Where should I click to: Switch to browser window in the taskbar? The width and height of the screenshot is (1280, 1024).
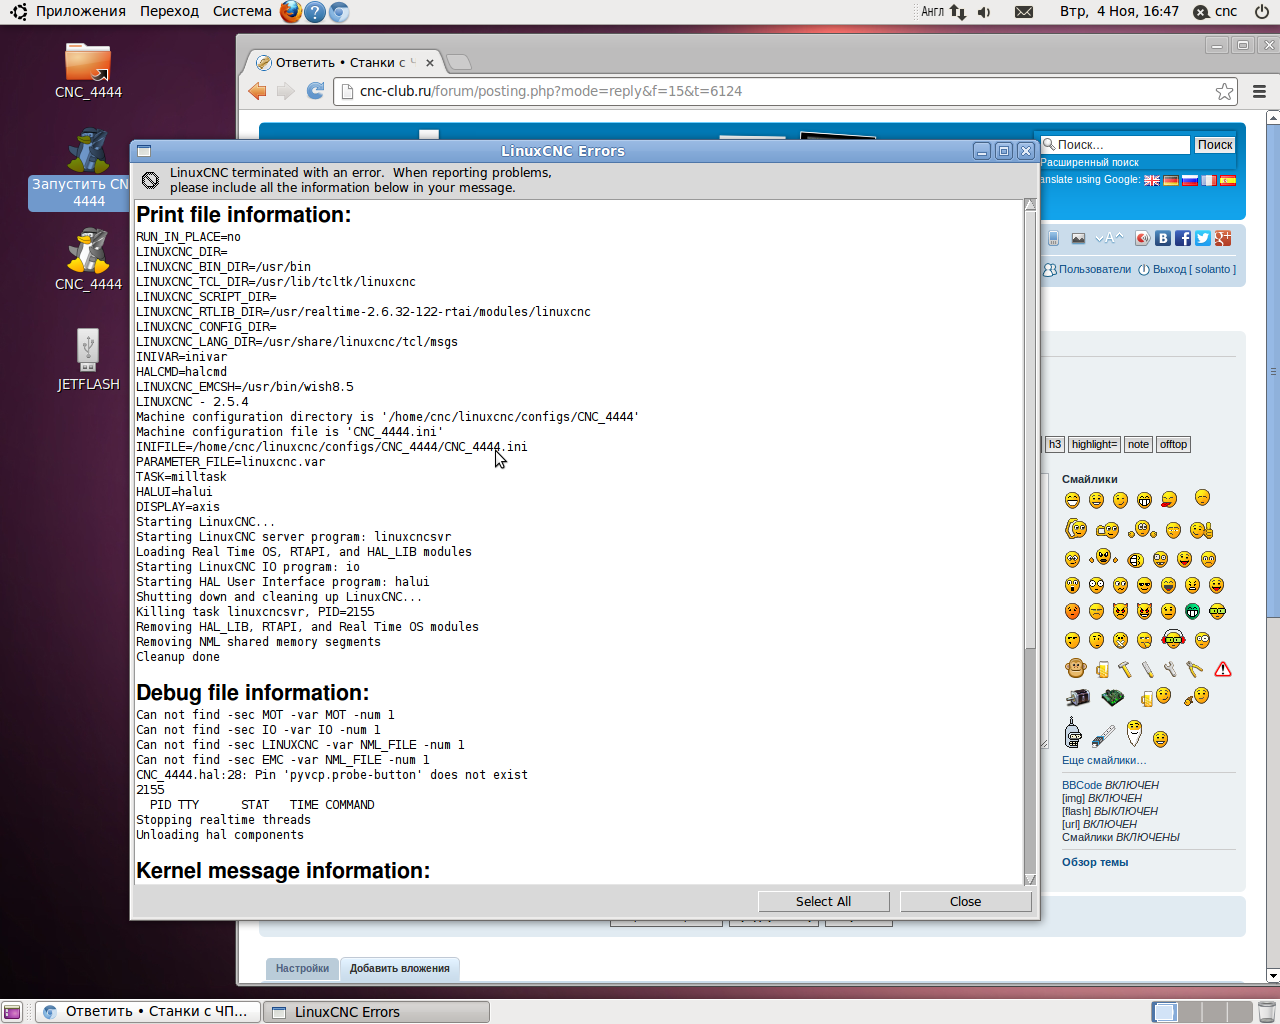pos(148,1012)
